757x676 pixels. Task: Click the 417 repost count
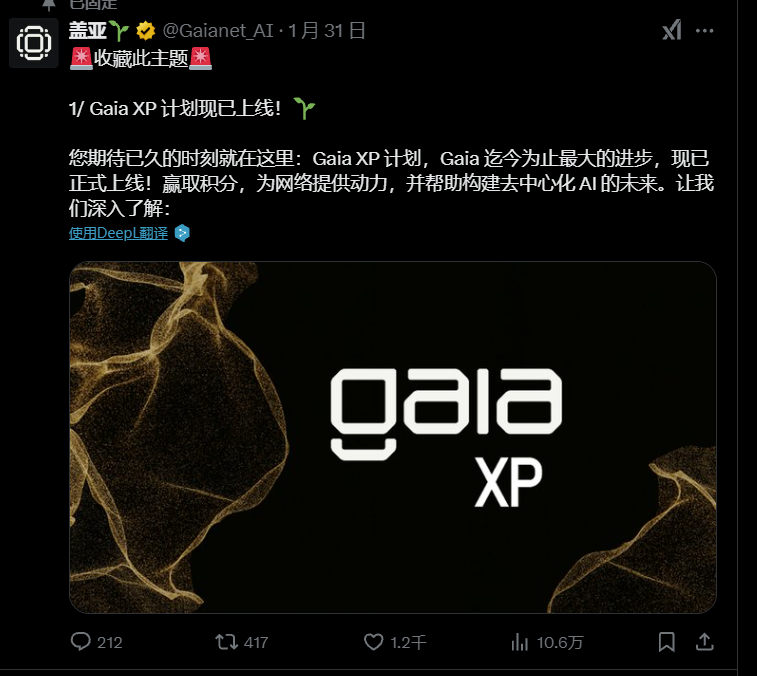[x=256, y=643]
